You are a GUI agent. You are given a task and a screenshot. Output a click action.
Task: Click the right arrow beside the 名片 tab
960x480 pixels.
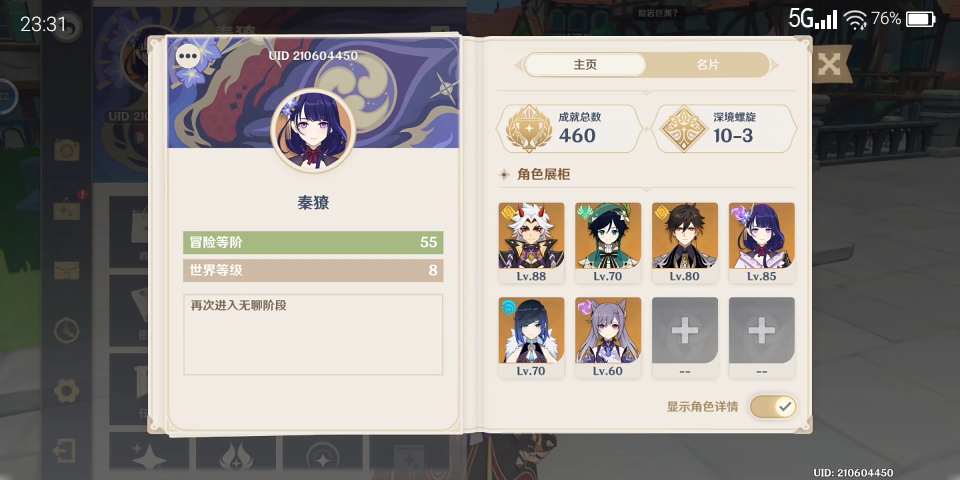774,65
